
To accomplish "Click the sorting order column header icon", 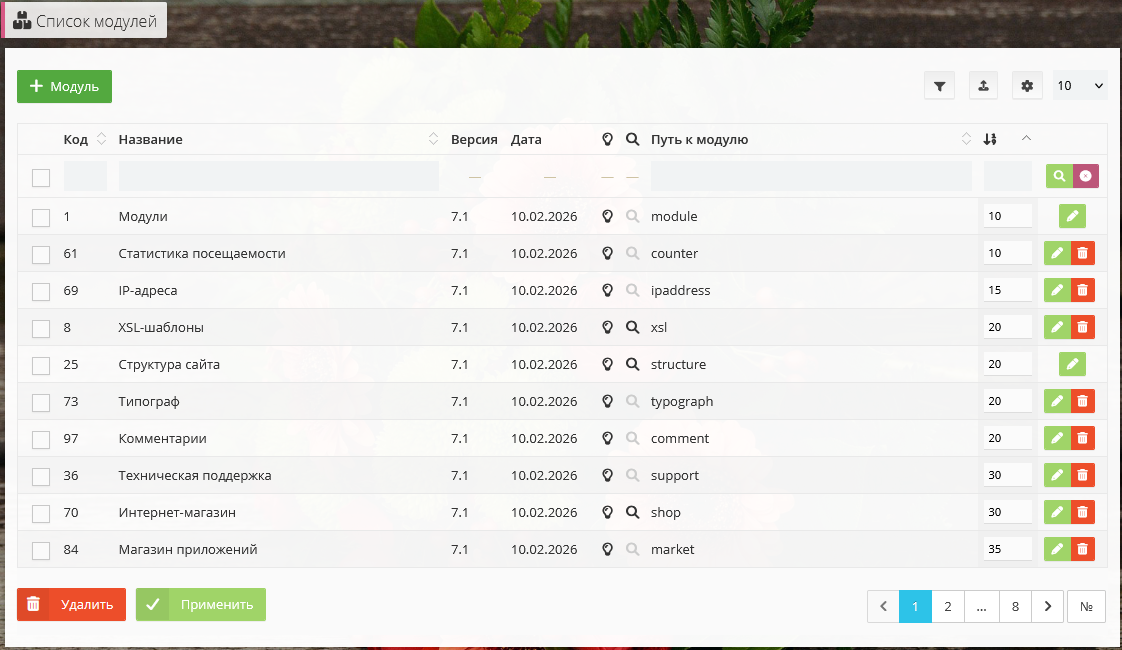I will (990, 139).
